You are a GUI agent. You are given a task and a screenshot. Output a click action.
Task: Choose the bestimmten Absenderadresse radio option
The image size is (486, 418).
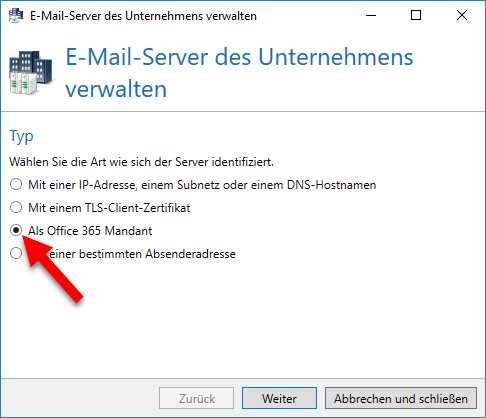click(16, 253)
